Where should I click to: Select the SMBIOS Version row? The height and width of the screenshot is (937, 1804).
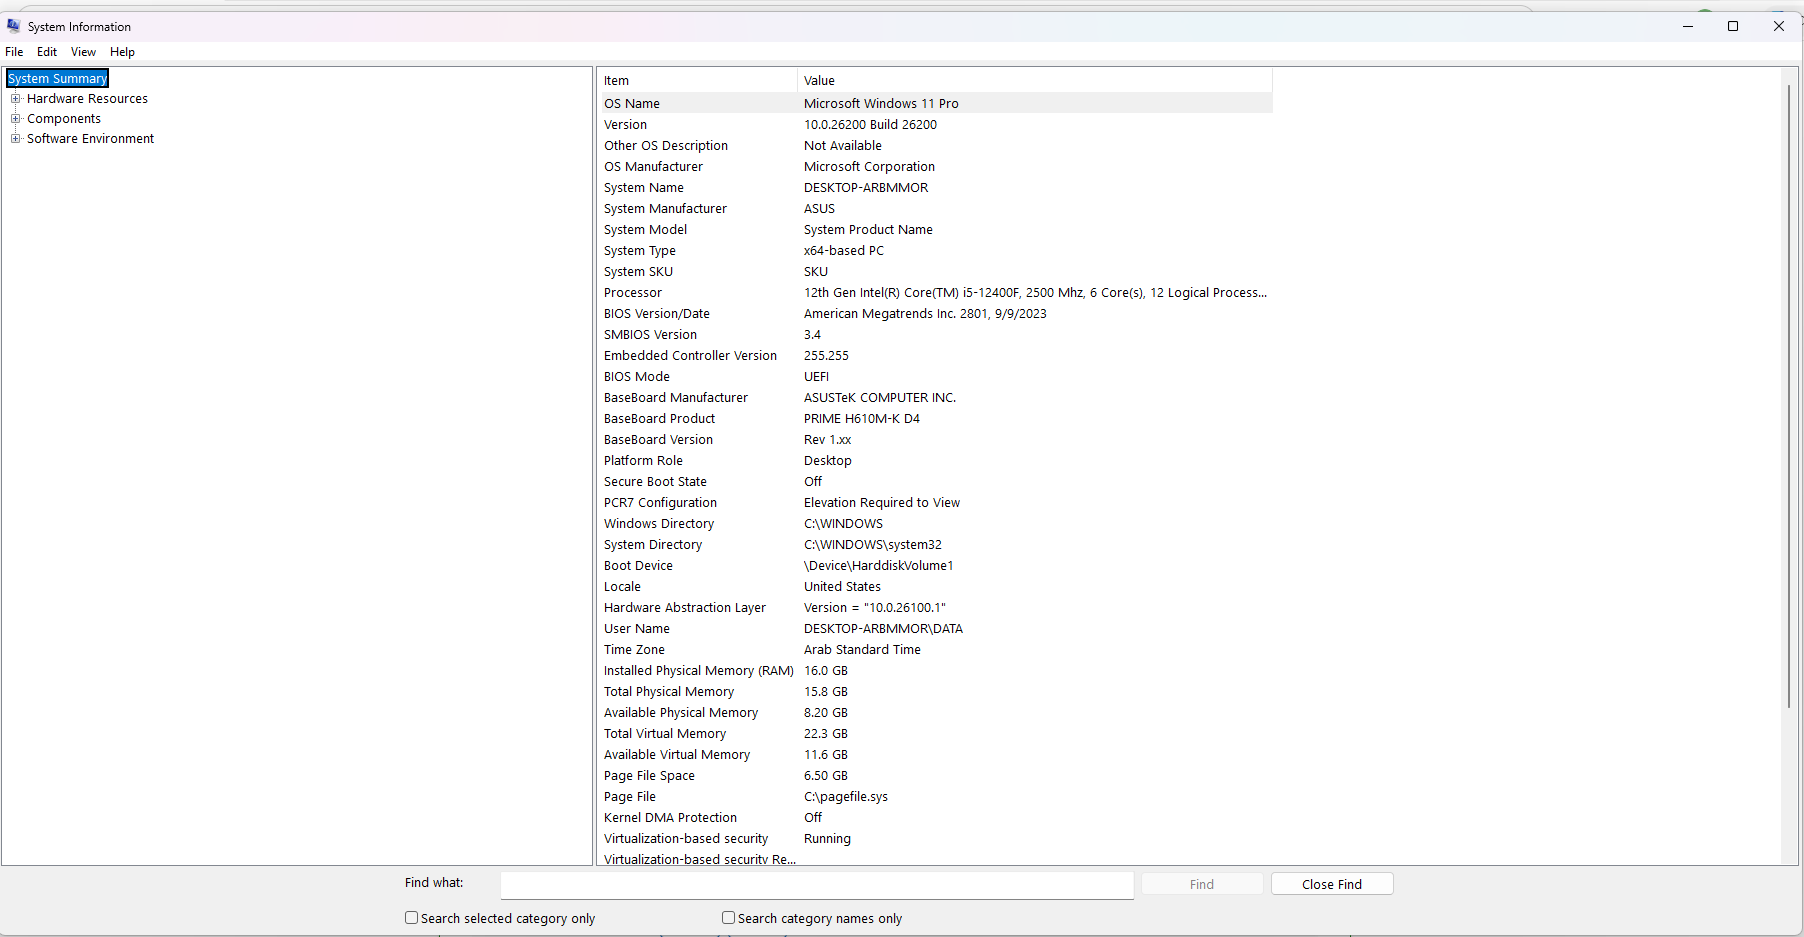(x=935, y=335)
